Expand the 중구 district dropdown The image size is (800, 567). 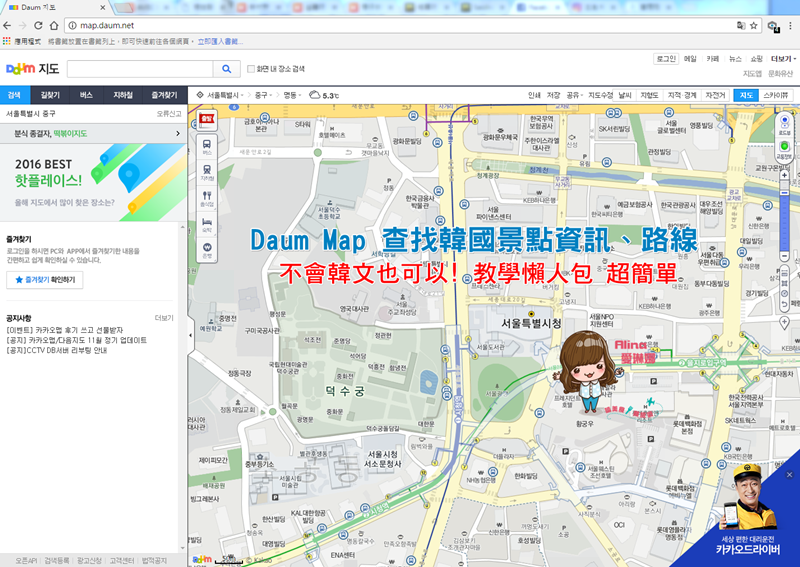[263, 95]
